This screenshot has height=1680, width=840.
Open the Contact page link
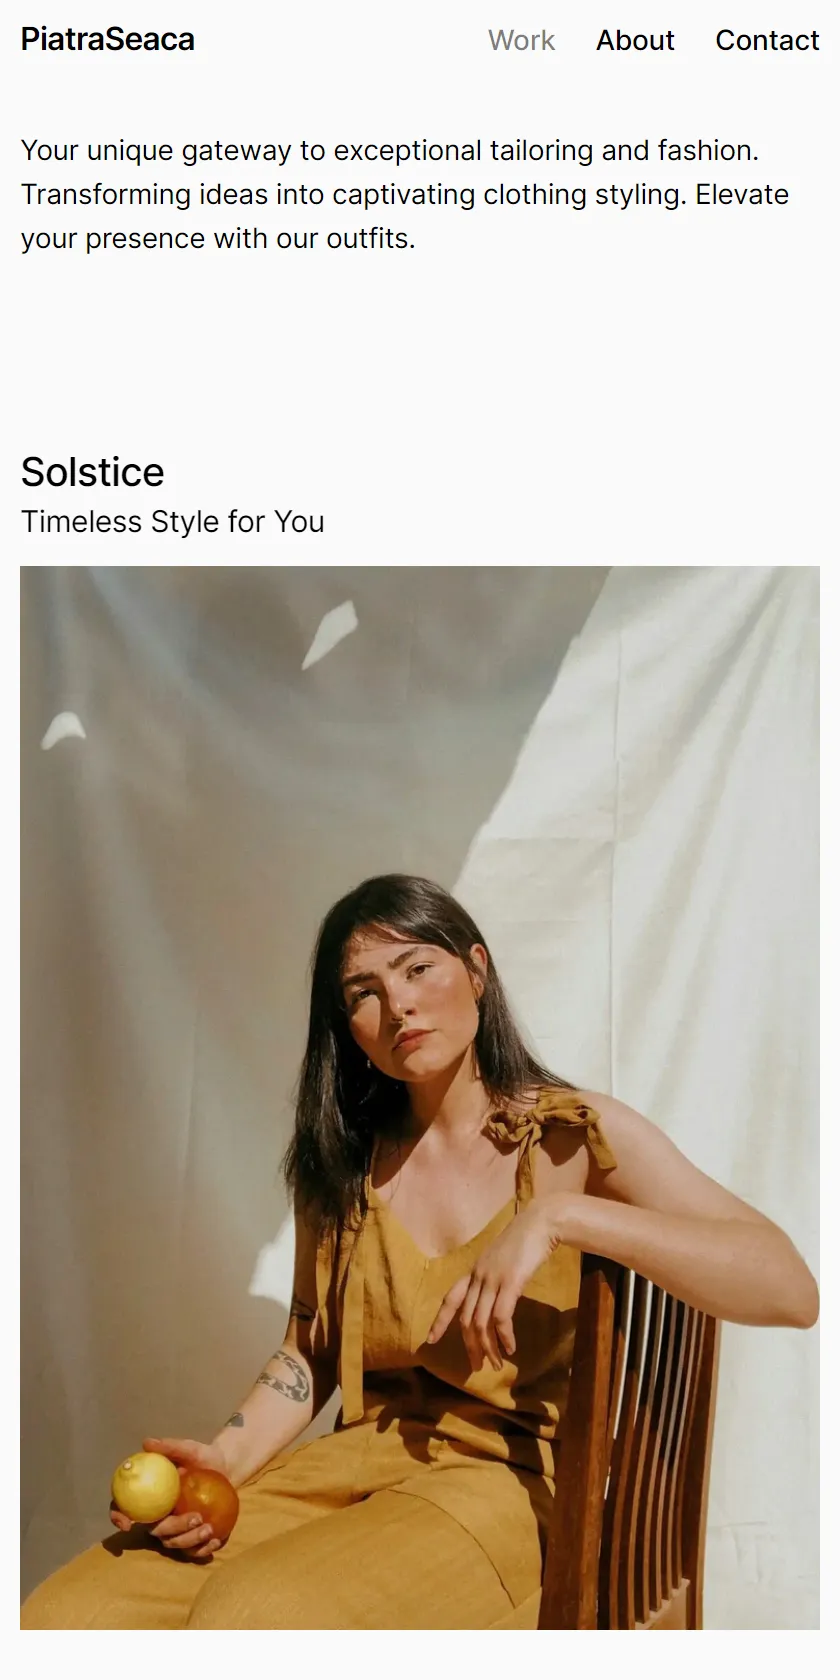click(x=767, y=40)
